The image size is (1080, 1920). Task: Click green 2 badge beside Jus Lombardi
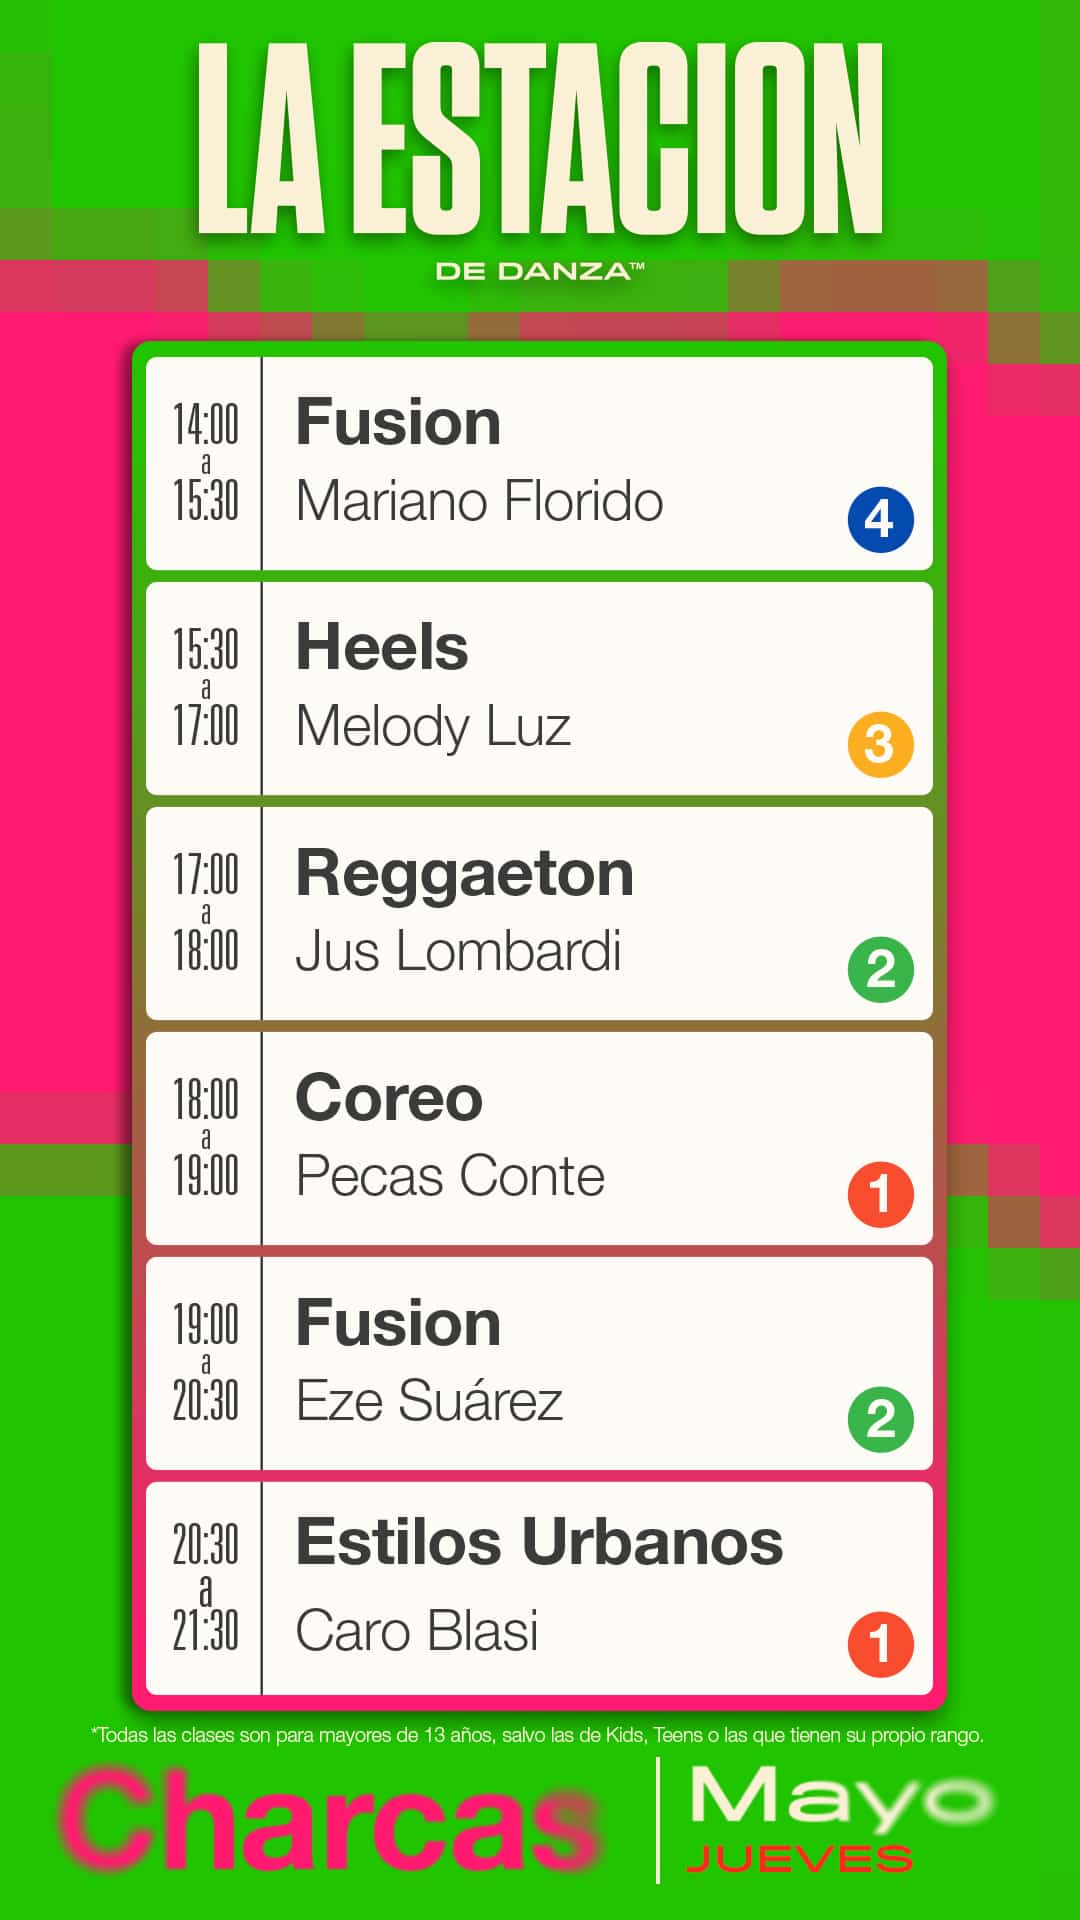(x=880, y=969)
